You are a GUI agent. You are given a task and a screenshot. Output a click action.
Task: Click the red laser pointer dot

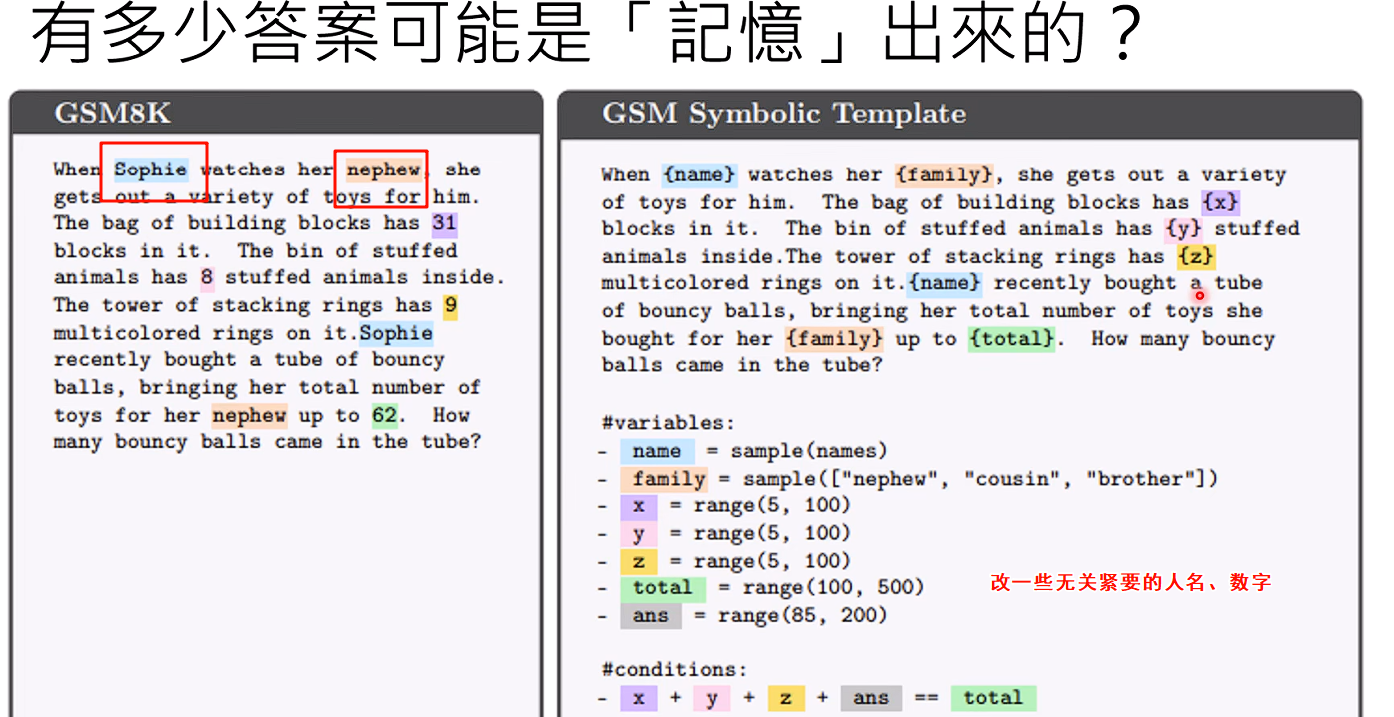(1199, 295)
